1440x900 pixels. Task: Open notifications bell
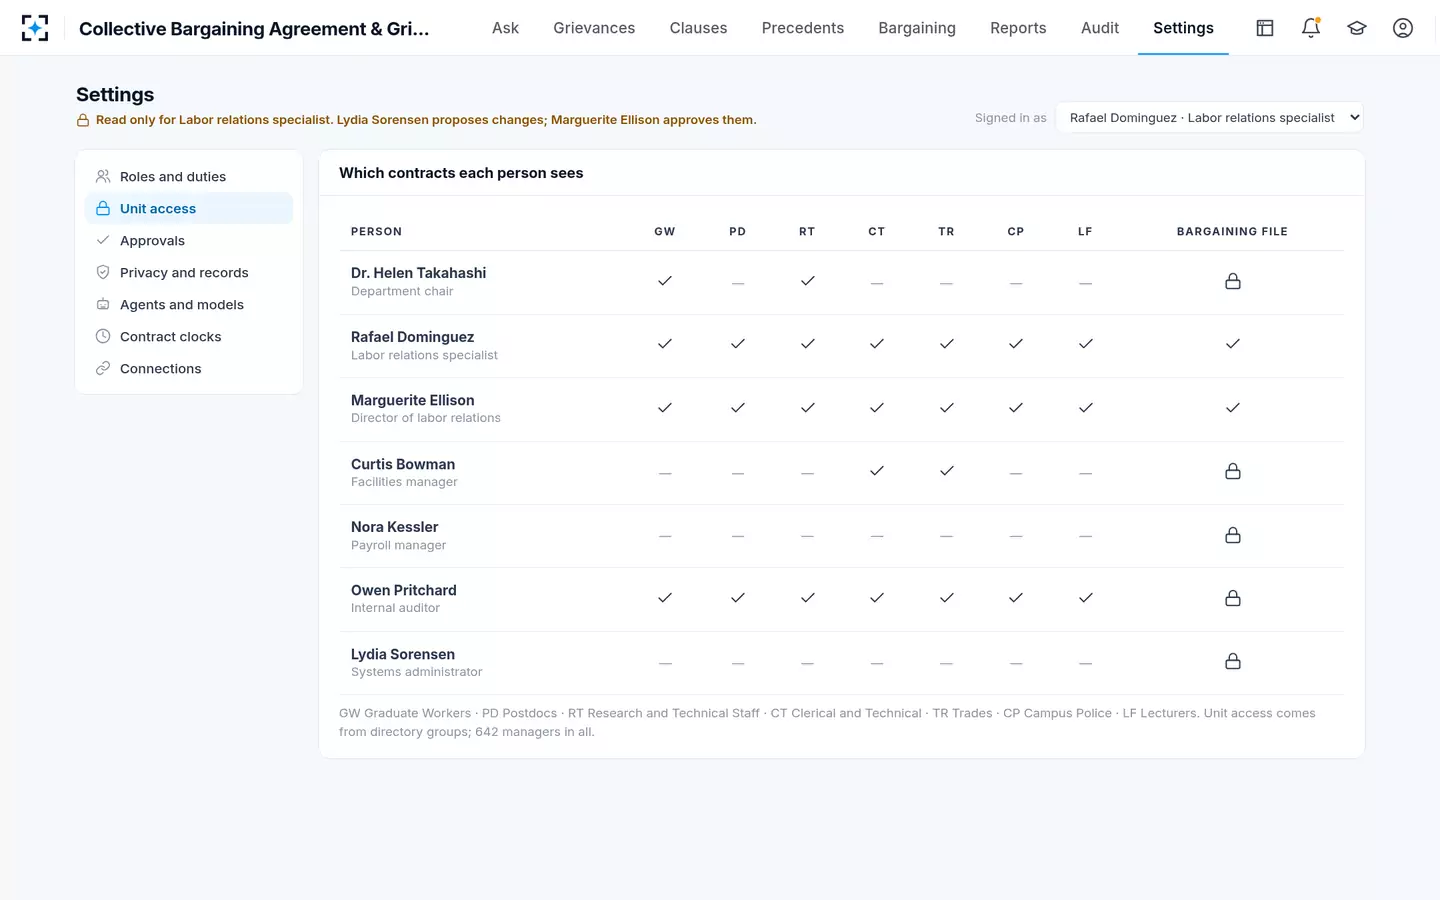point(1311,28)
